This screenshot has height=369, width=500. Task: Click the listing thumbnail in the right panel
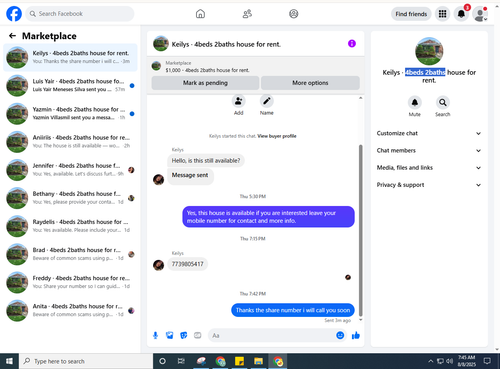coord(429,51)
